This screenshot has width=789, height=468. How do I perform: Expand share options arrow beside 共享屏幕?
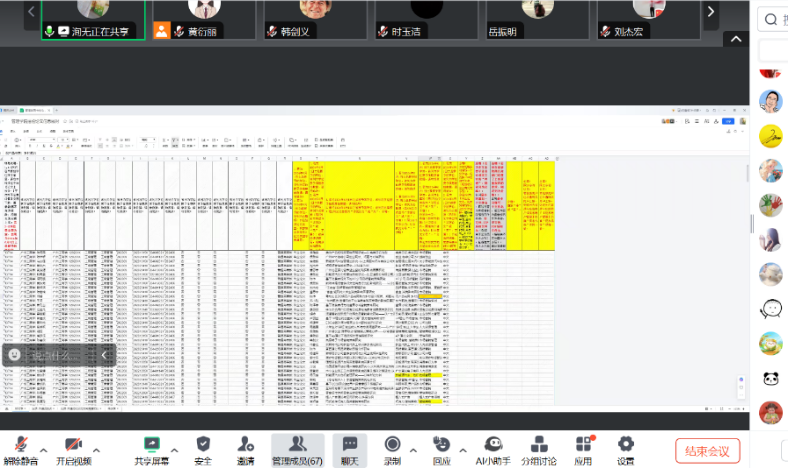point(177,441)
